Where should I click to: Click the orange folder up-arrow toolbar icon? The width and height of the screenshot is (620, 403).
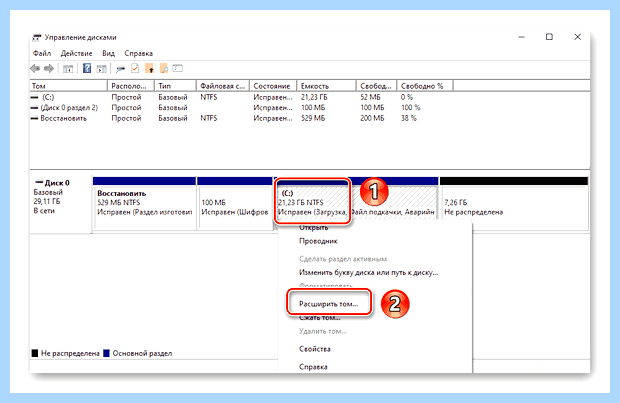(149, 69)
